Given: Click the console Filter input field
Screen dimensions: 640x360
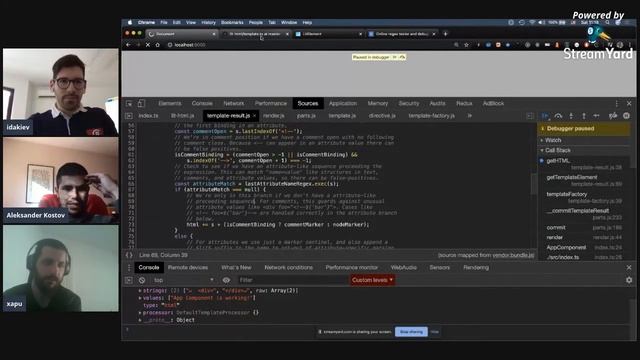Looking at the screenshot, I should [292, 280].
